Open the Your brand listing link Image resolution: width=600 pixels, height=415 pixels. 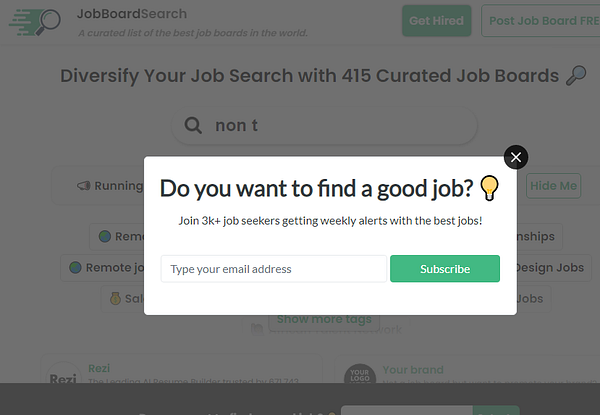[x=412, y=369]
